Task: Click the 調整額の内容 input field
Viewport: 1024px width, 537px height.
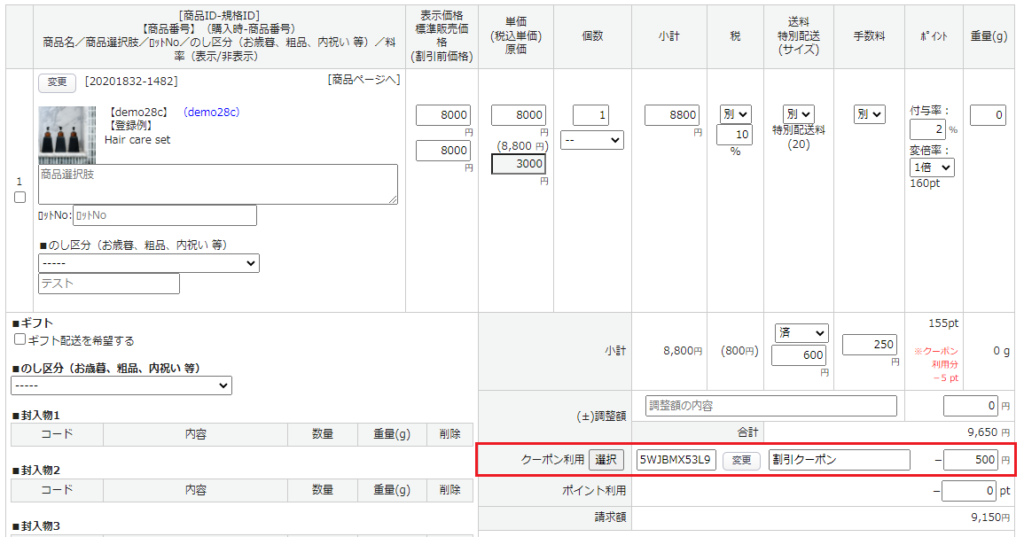Action: (771, 406)
